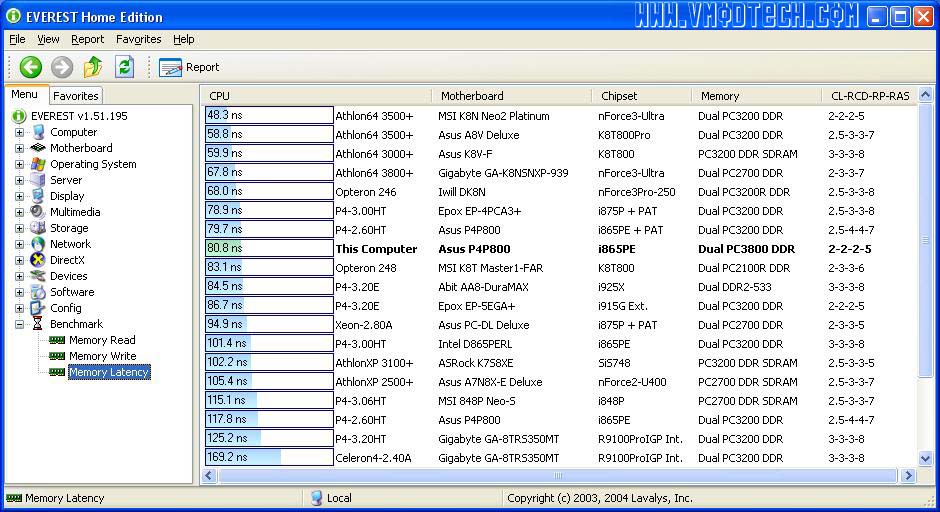This screenshot has width=940, height=512.
Task: Select the ASRock K7S8XE motherboard cell
Action: coord(477,363)
